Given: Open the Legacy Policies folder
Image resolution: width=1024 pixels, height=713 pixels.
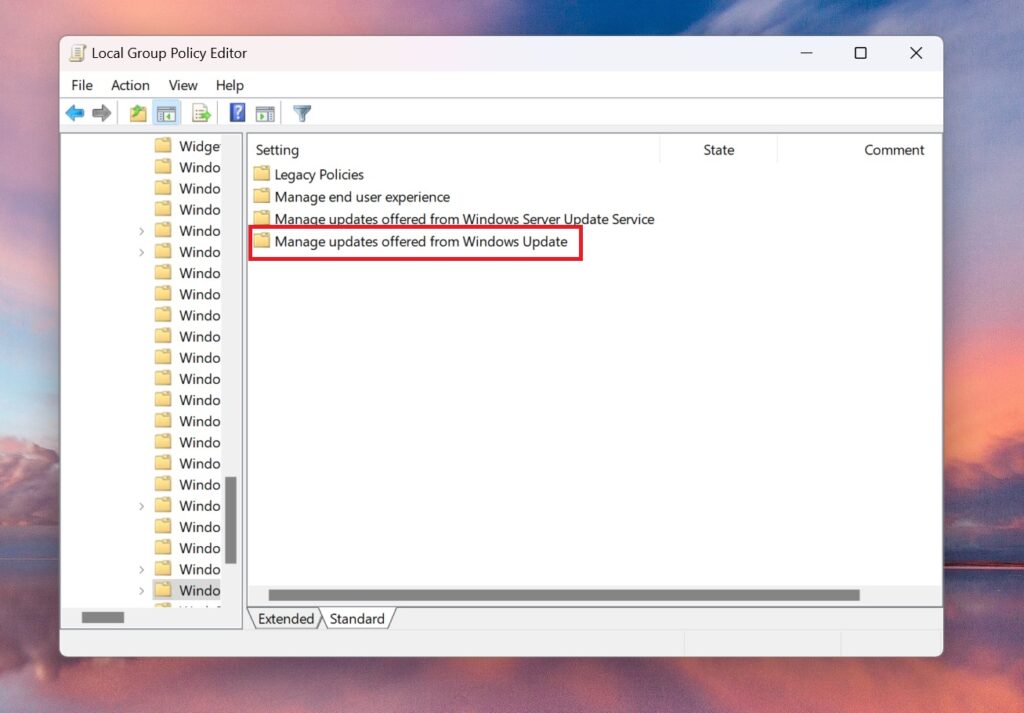Looking at the screenshot, I should 318,174.
